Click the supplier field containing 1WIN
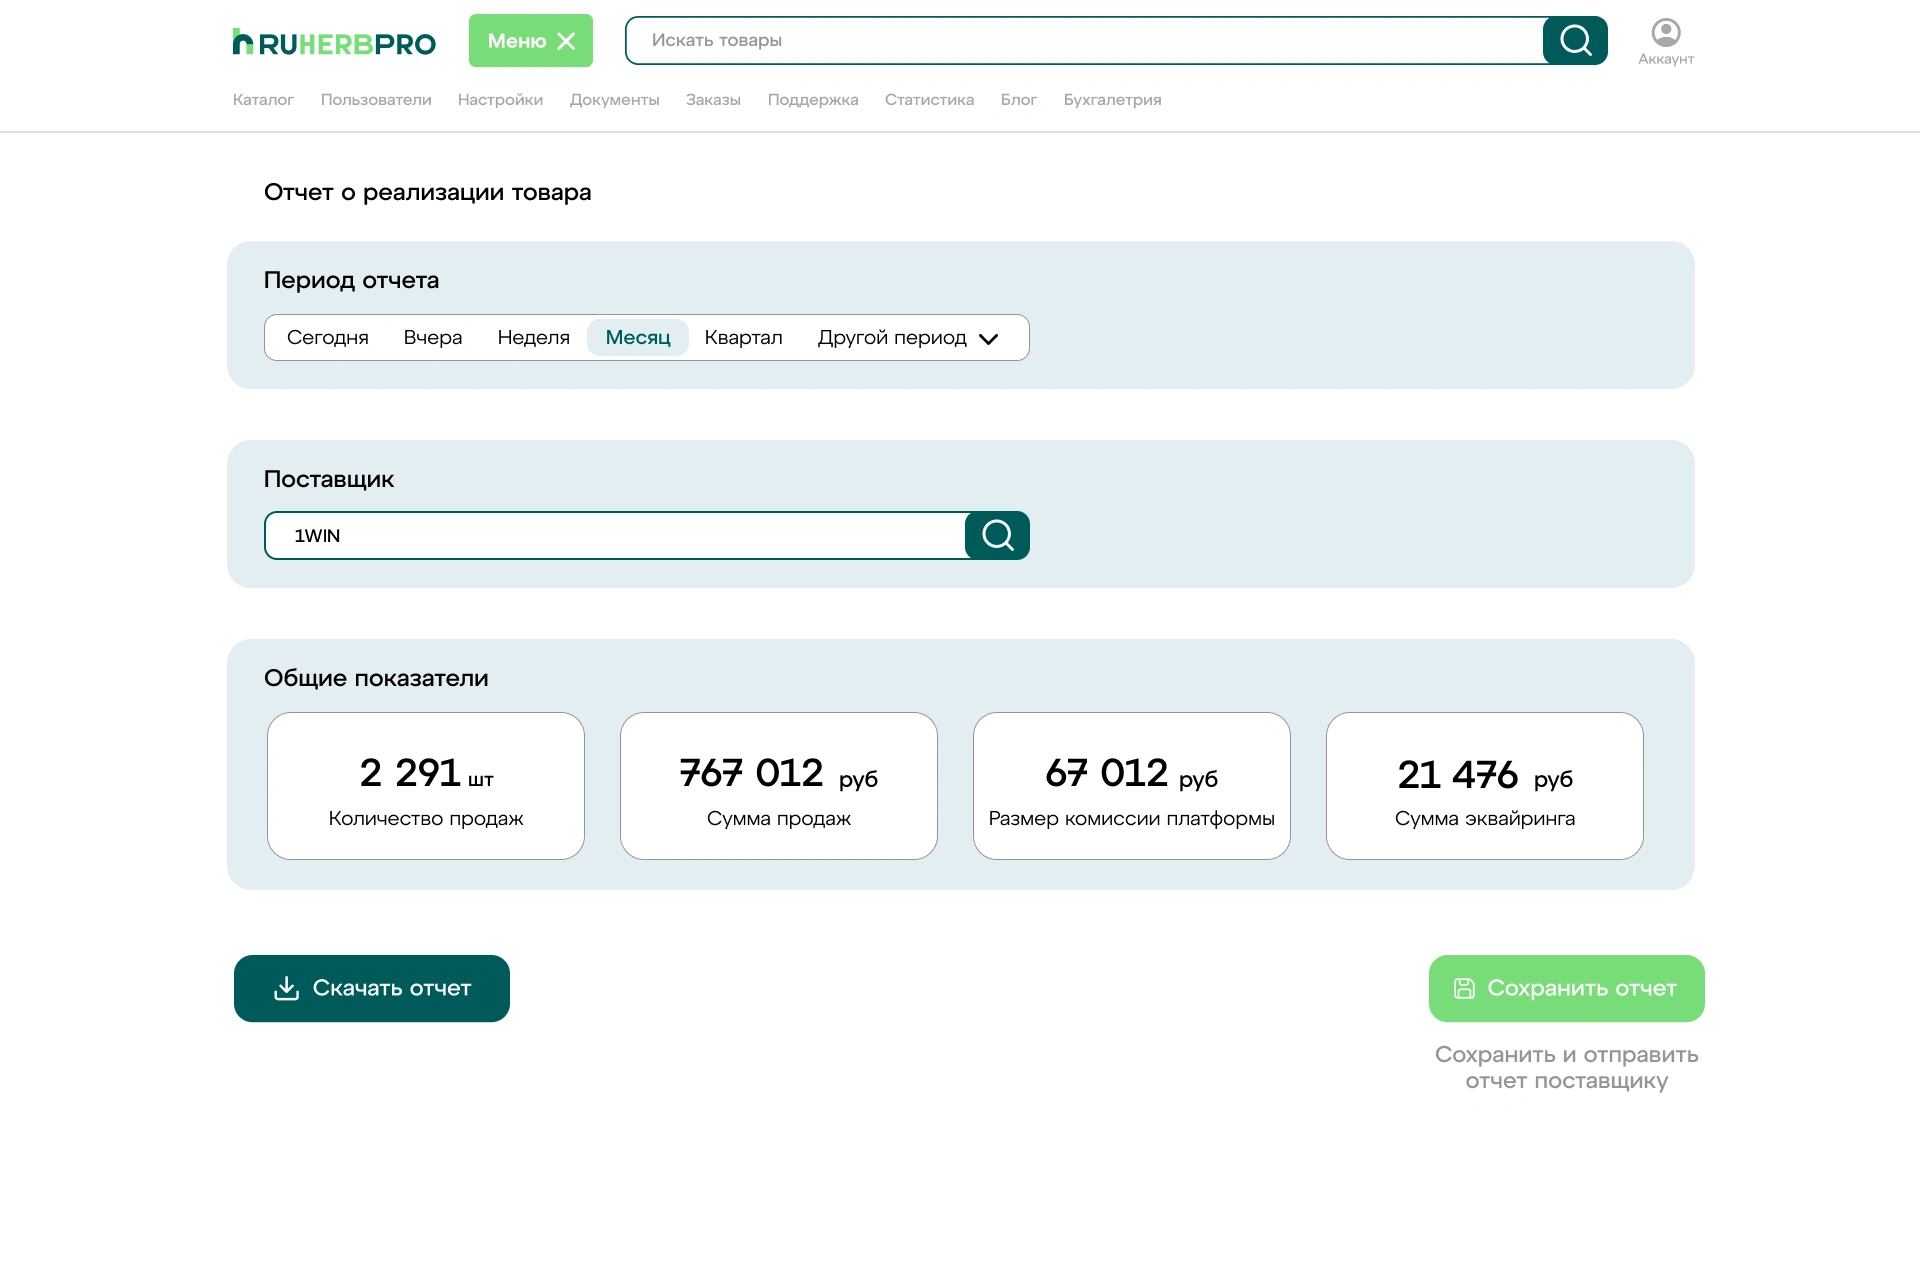The width and height of the screenshot is (1921, 1265). click(x=615, y=535)
